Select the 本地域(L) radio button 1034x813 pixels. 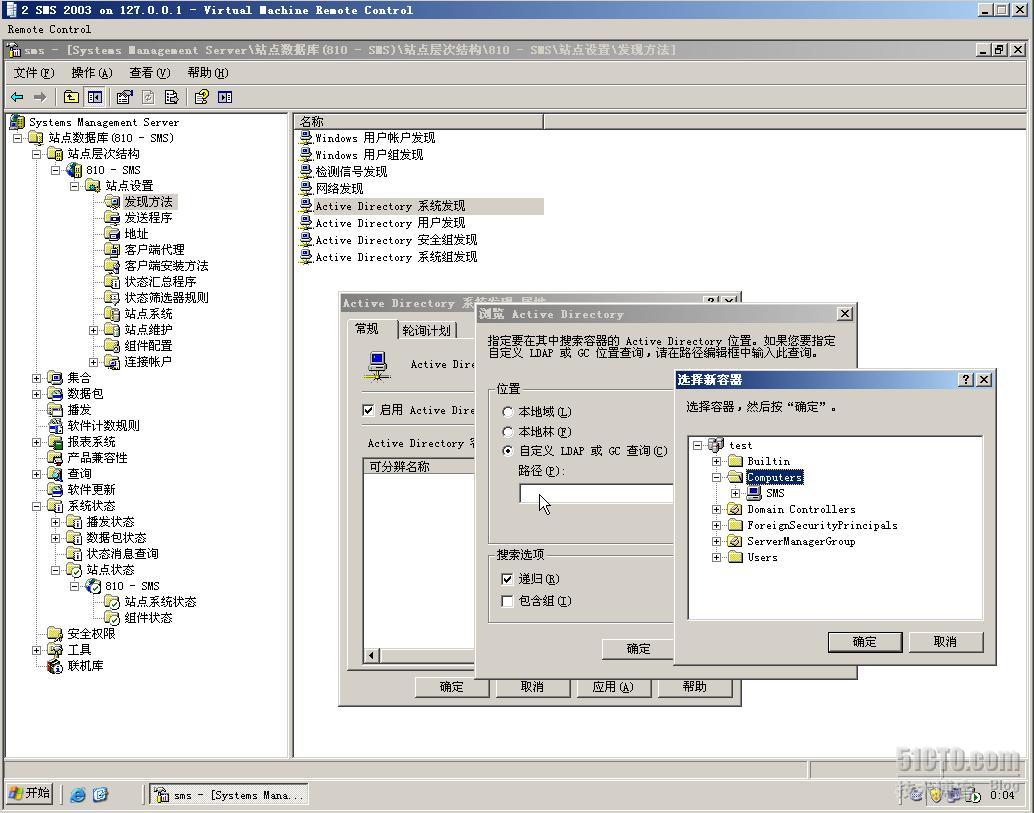(x=508, y=412)
